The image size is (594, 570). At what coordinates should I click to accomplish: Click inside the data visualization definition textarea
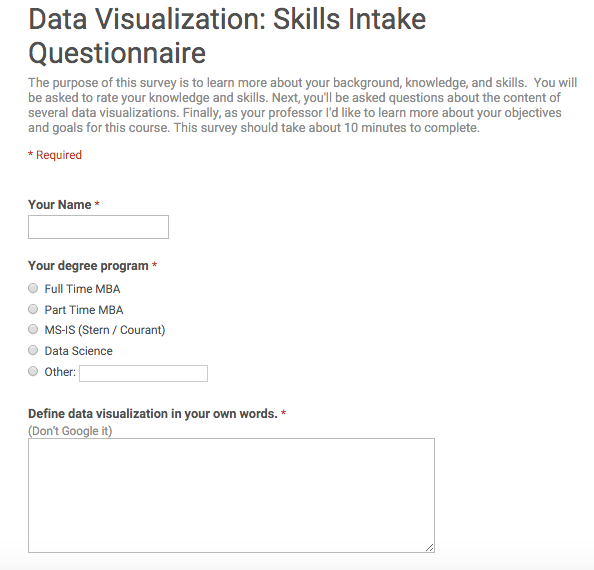click(231, 495)
